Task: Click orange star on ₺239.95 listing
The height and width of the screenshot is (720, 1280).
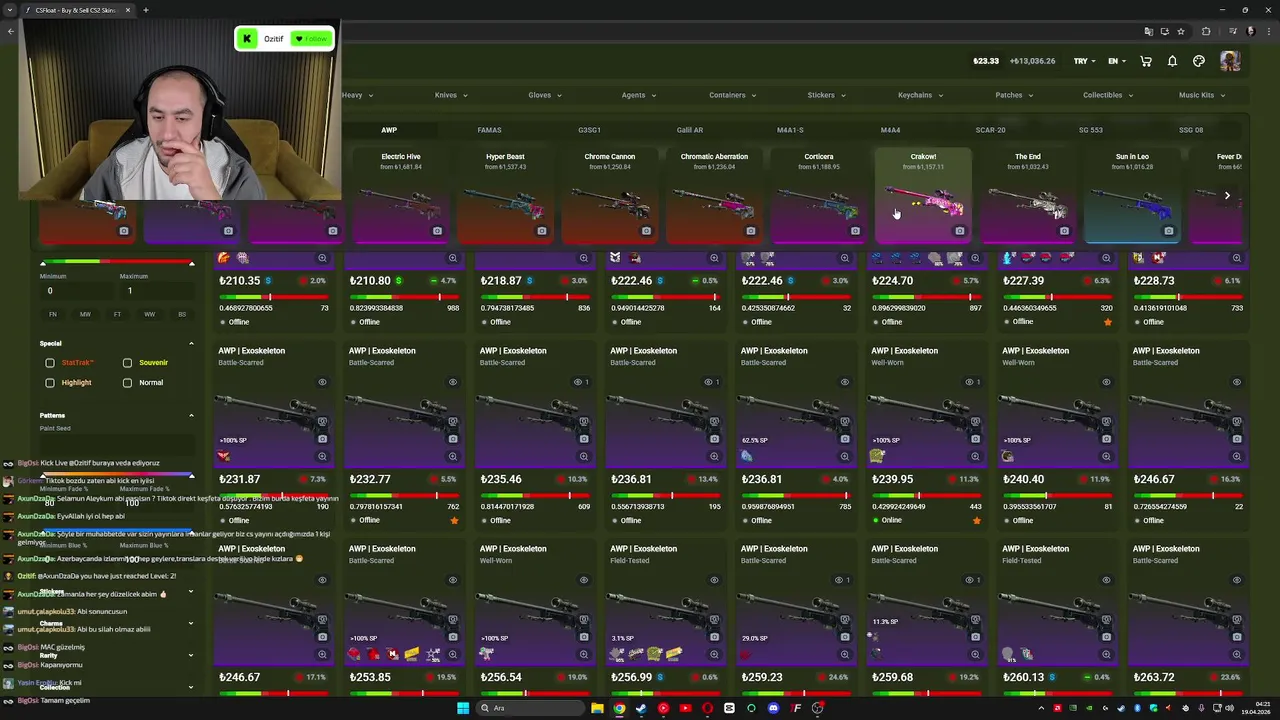Action: 977,520
